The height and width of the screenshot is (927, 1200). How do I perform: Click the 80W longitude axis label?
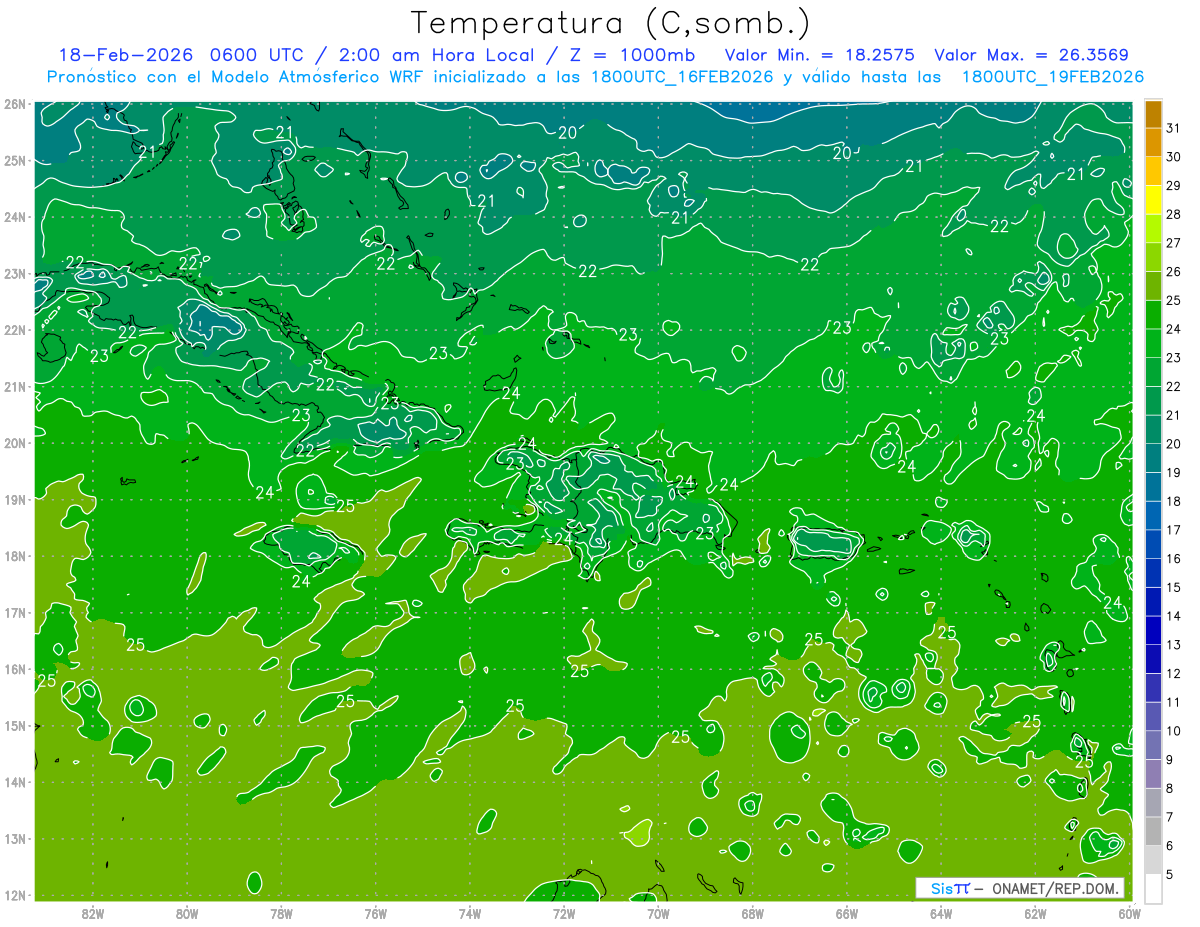(x=187, y=913)
